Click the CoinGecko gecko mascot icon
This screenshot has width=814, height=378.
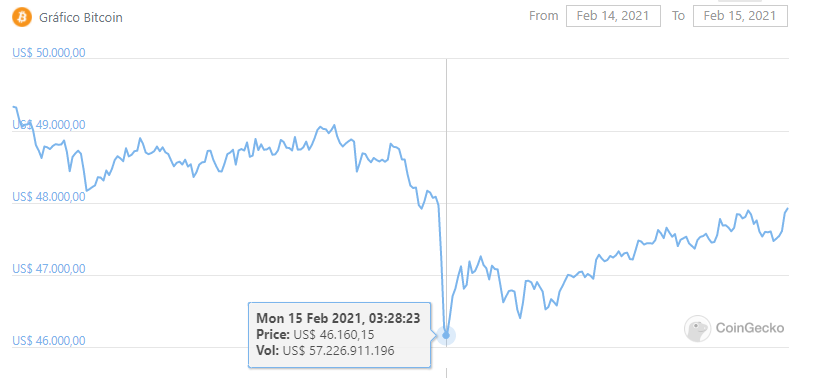pyautogui.click(x=697, y=328)
